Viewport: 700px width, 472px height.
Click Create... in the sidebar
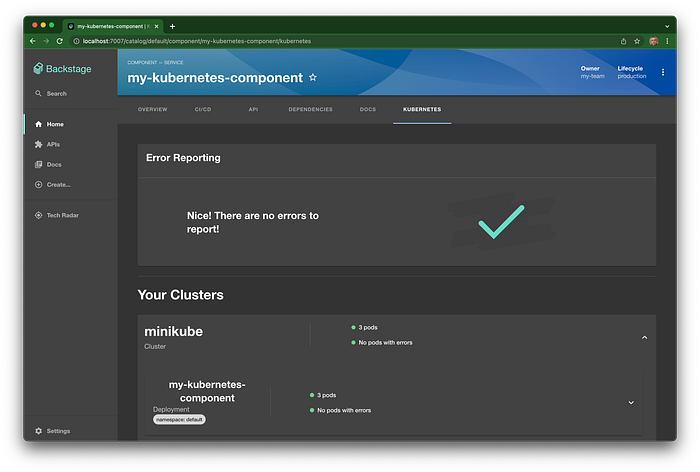pos(53,184)
